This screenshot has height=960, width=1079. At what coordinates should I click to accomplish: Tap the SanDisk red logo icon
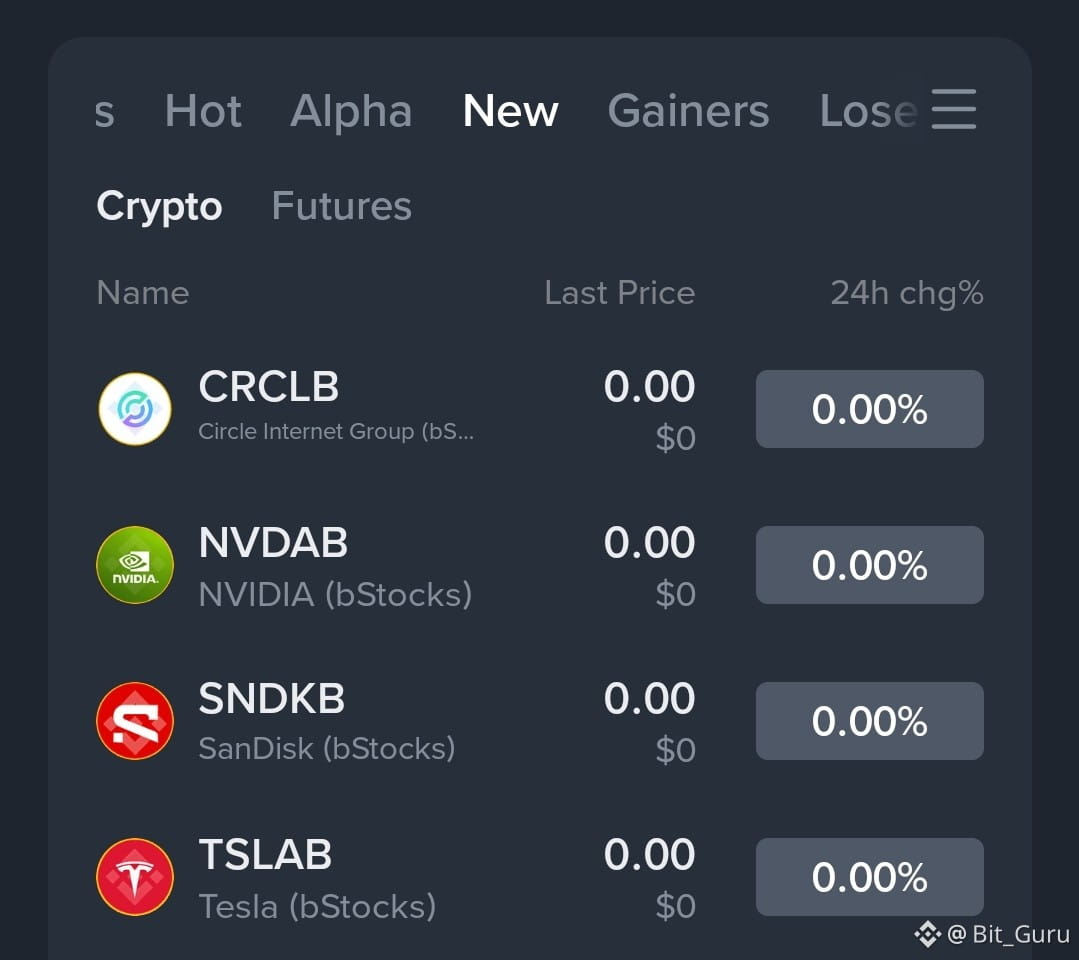pos(135,721)
